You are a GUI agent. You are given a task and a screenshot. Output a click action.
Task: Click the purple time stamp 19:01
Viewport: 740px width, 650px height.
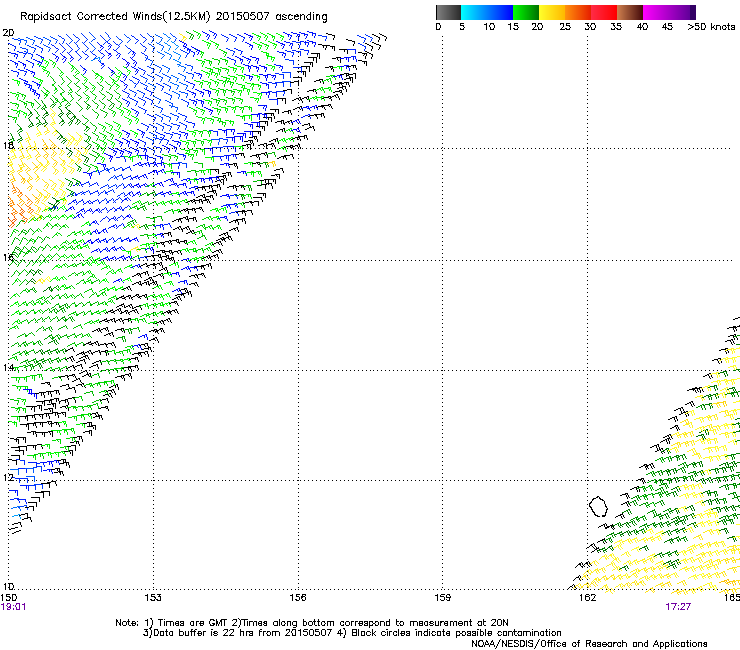[13, 607]
